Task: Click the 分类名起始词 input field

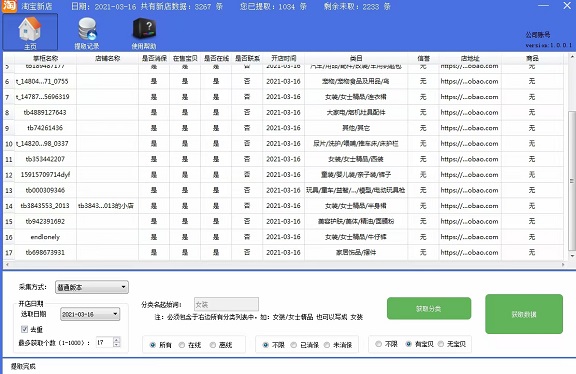Action: [226, 304]
